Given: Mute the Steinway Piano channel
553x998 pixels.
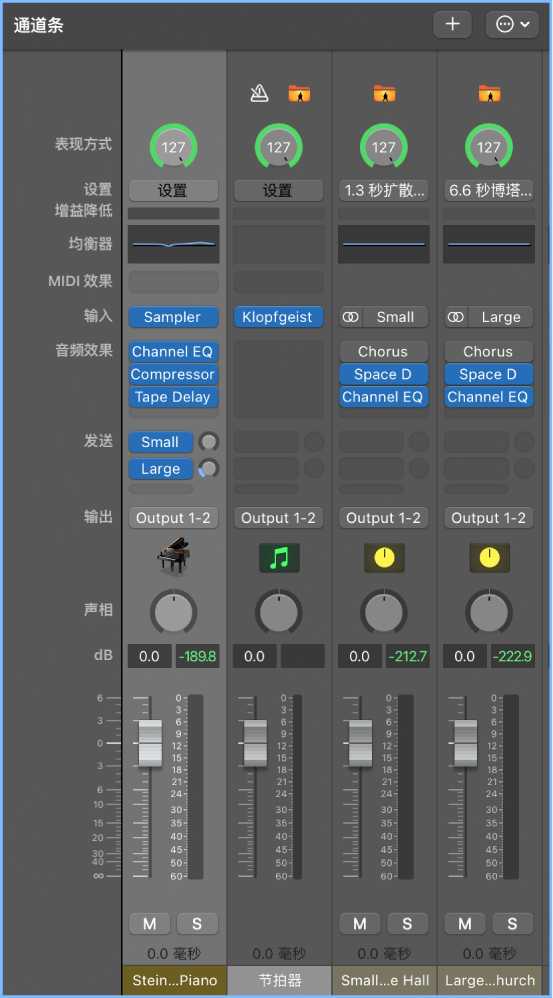Looking at the screenshot, I should click(150, 924).
